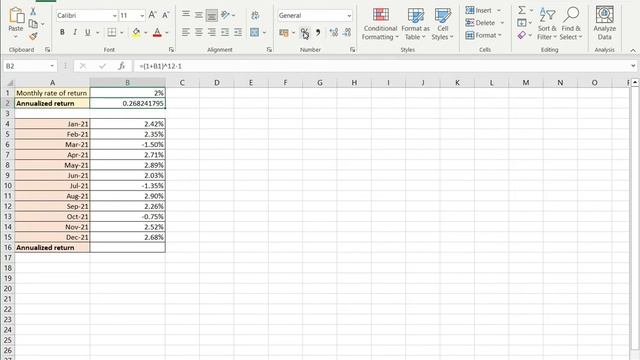Click Delete cells button
Screen dimensions: 640x360
click(x=481, y=23)
